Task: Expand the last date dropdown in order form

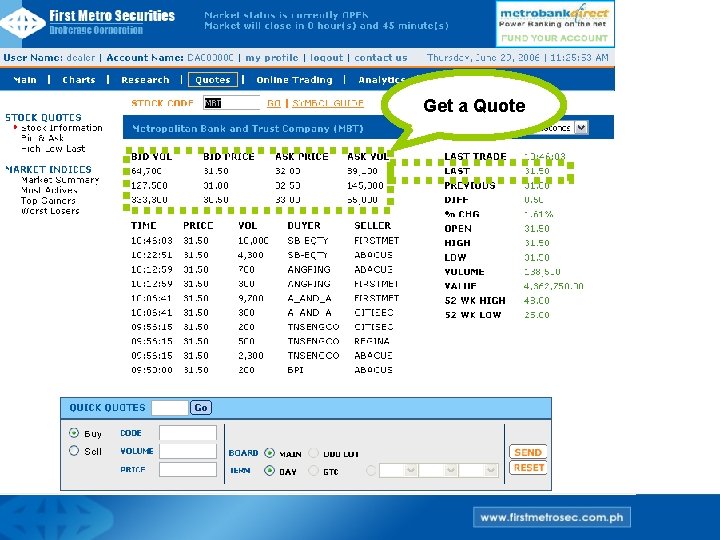Action: pyautogui.click(x=491, y=470)
